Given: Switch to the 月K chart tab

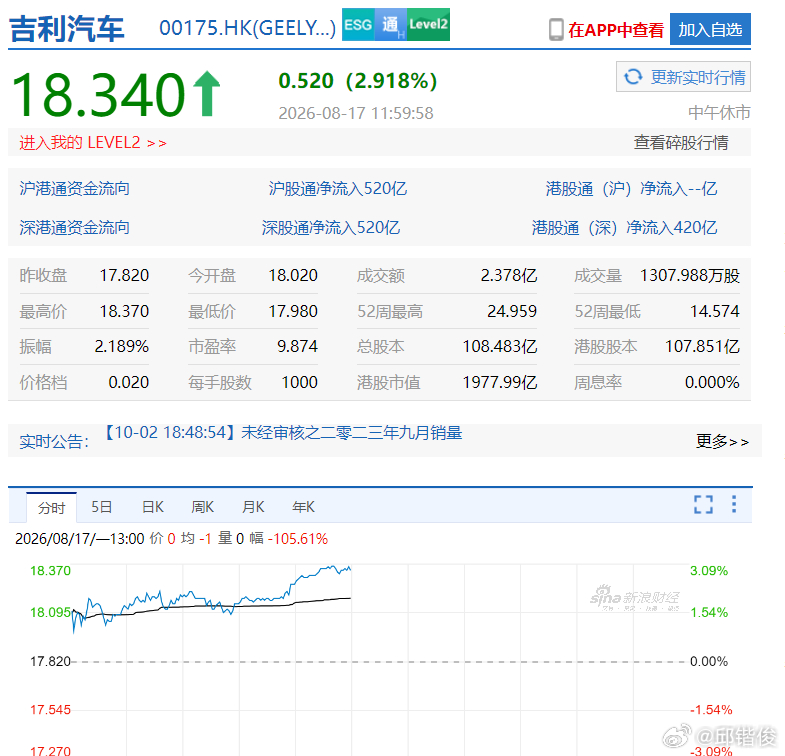Looking at the screenshot, I should coord(253,507).
